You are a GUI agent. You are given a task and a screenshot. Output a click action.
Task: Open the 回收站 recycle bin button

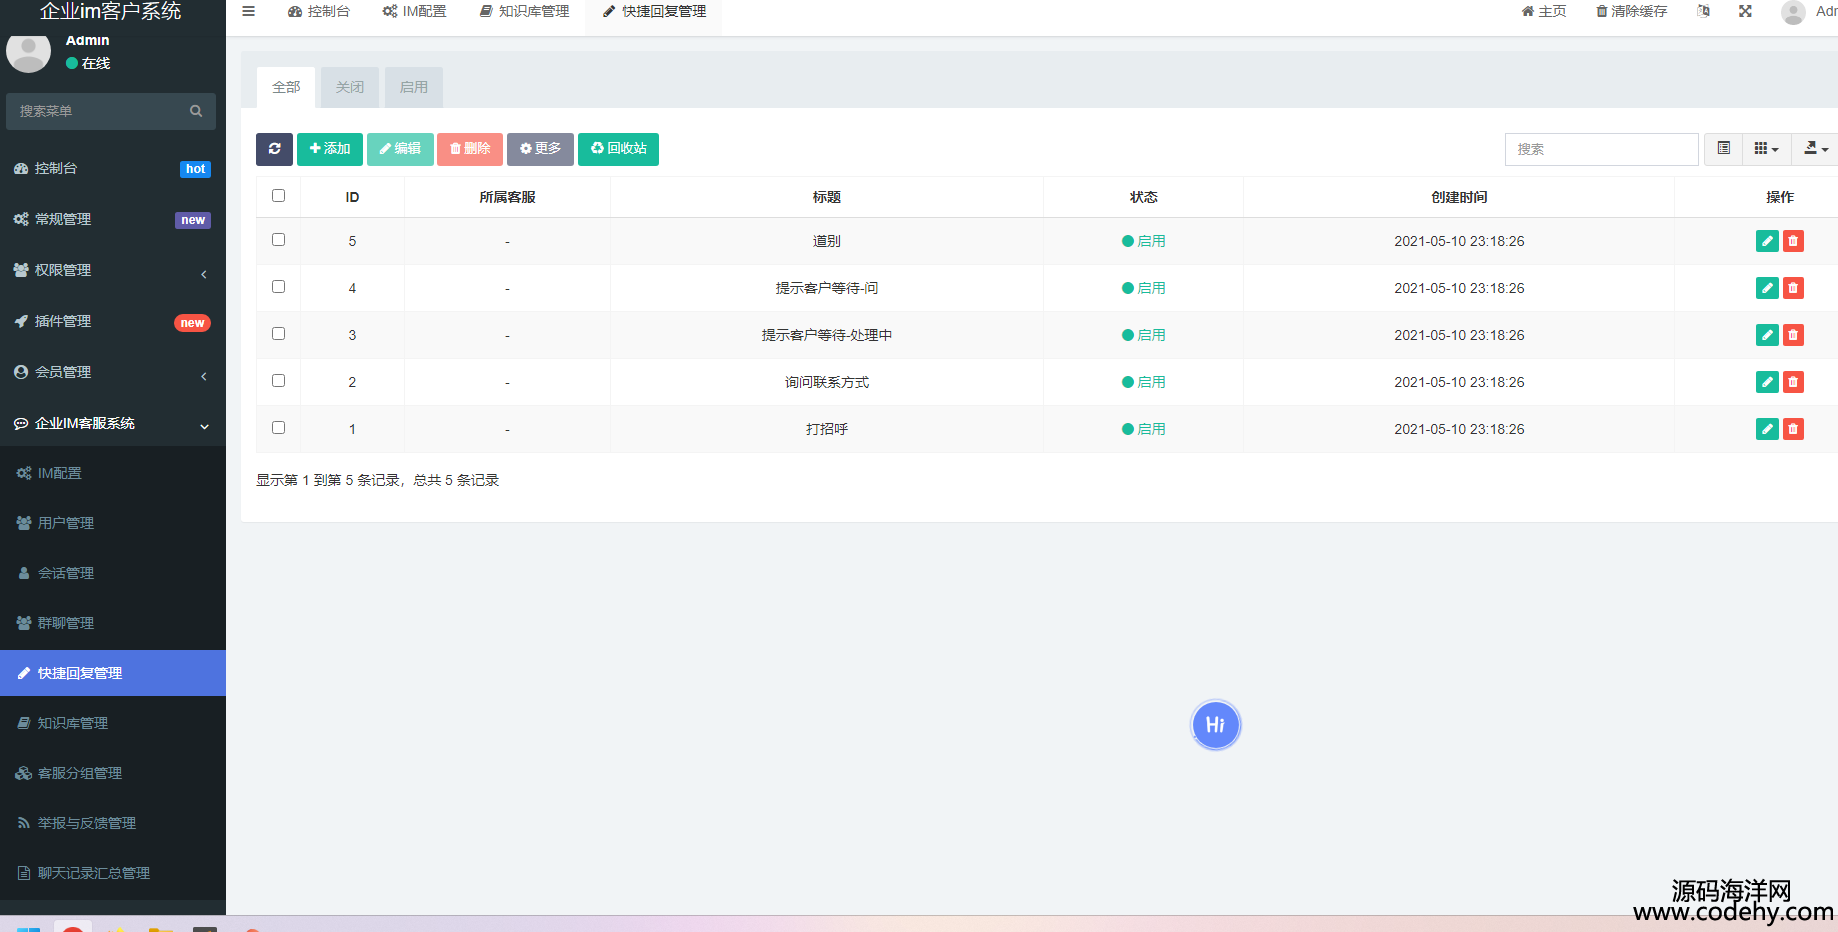(x=618, y=149)
